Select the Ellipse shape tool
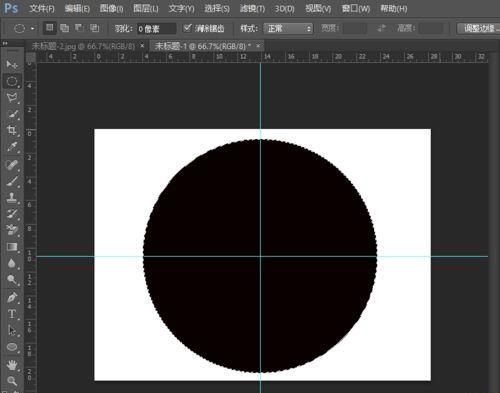This screenshot has width=500, height=393. (x=12, y=347)
